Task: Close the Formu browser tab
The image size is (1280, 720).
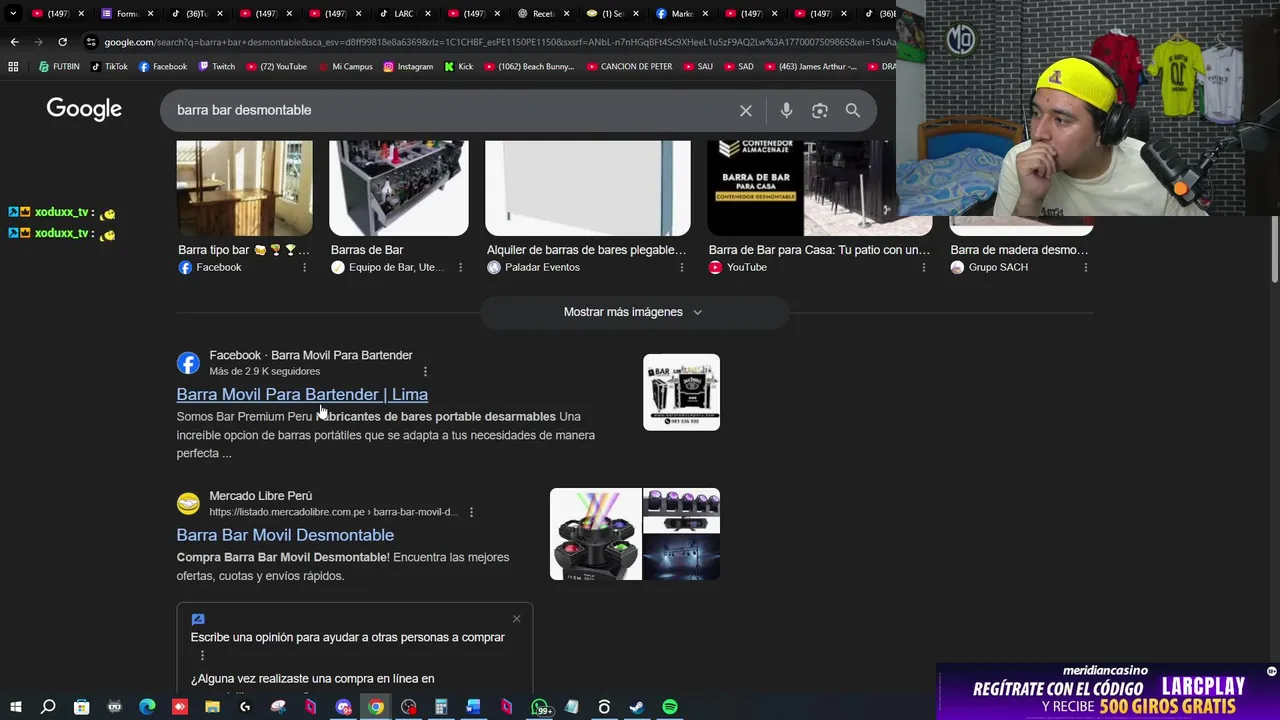Action: click(151, 14)
